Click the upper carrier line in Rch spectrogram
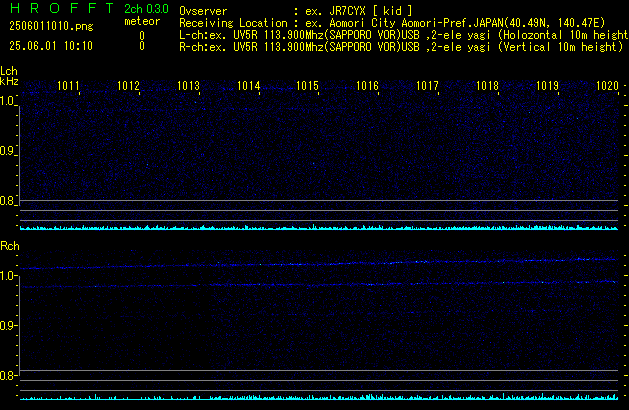This screenshot has height=410, width=629. click(x=319, y=264)
